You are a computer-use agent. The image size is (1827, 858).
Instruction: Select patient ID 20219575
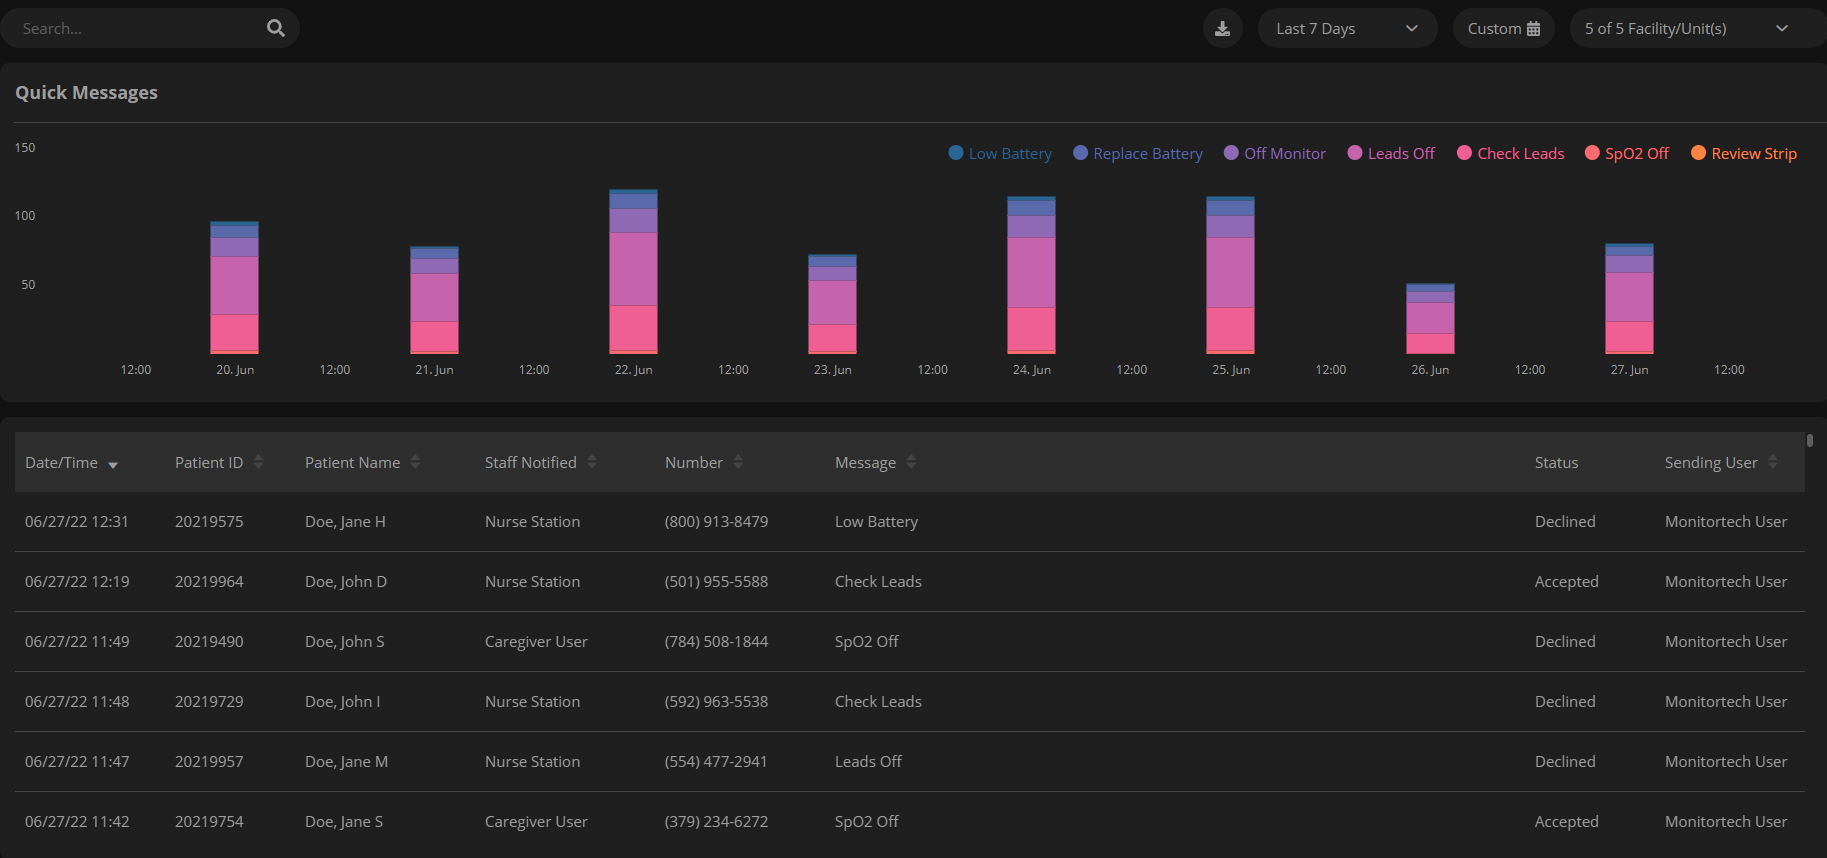point(209,521)
